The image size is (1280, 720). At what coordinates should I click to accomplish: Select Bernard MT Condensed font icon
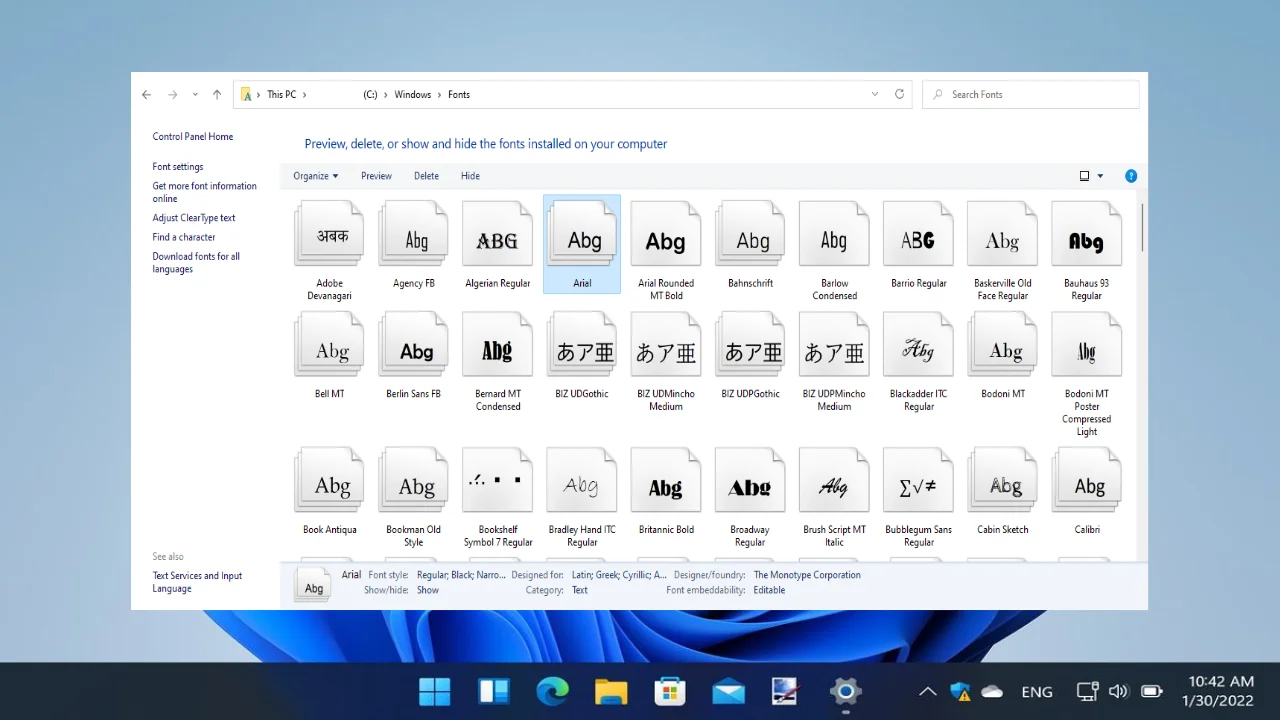497,346
